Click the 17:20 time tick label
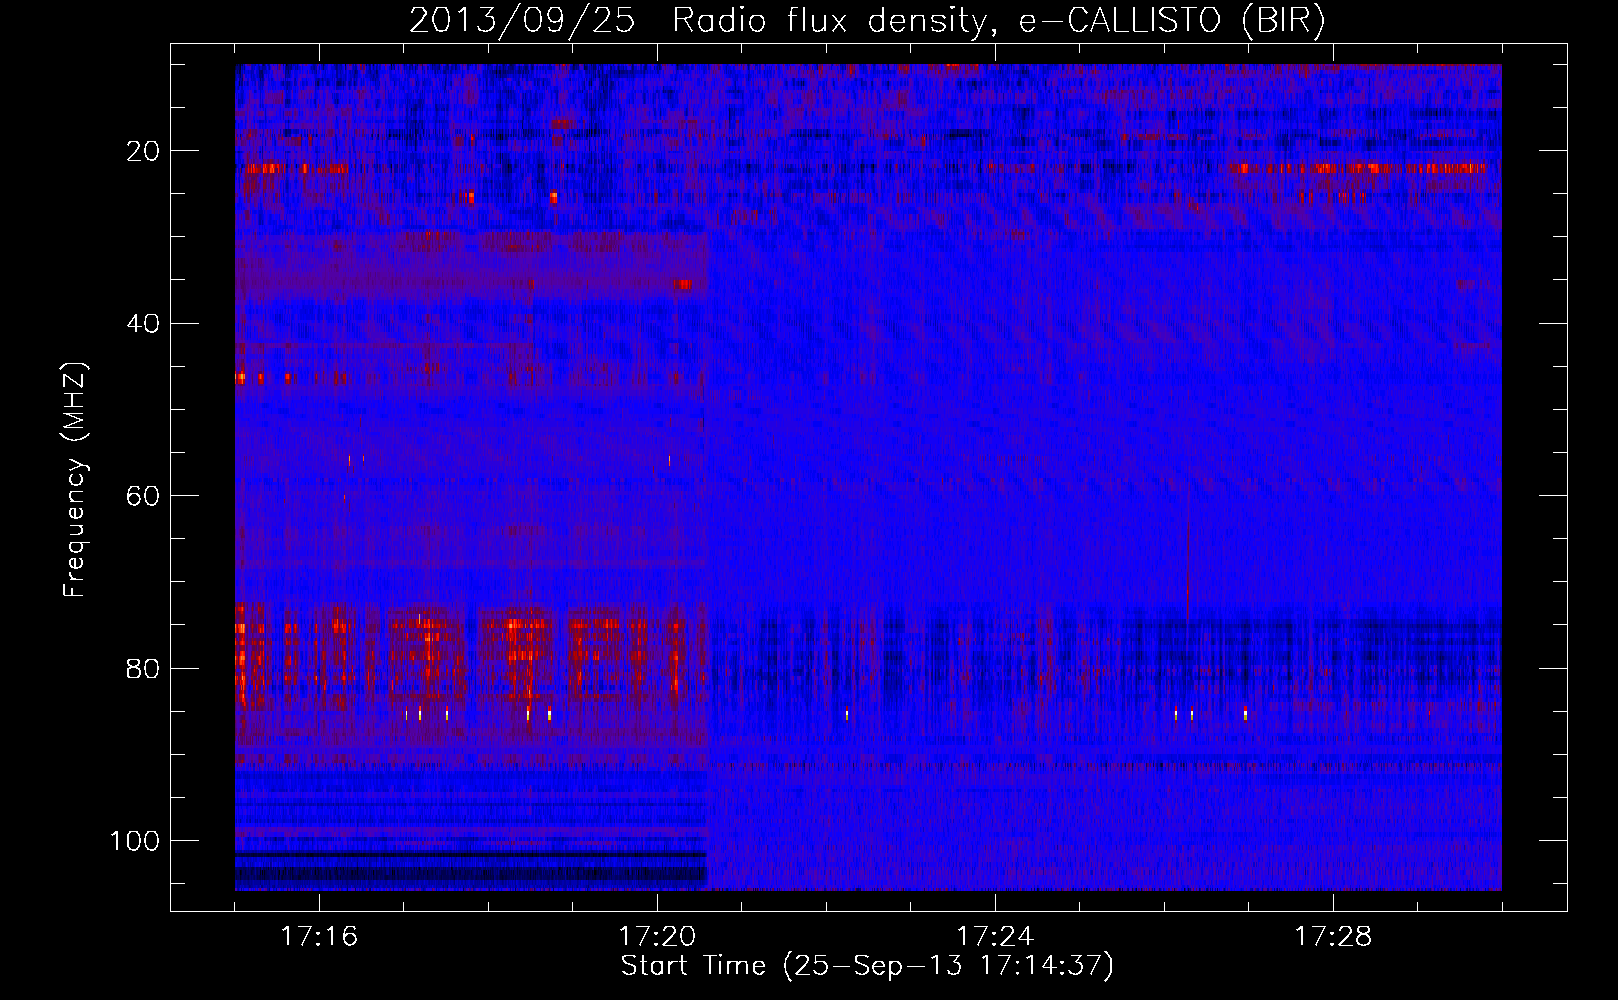1618x1000 pixels. [x=657, y=937]
